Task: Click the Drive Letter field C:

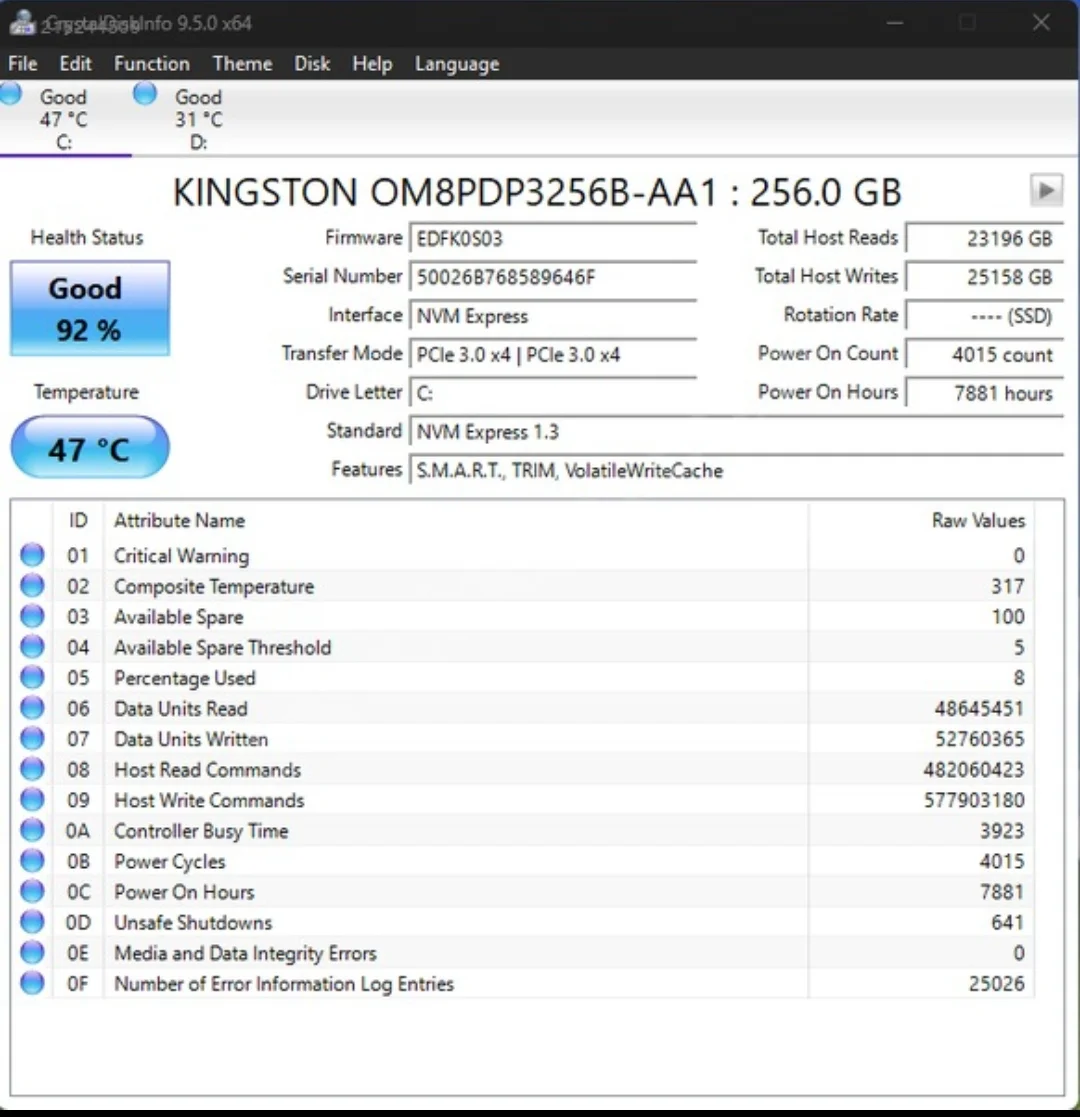Action: pyautogui.click(x=553, y=393)
